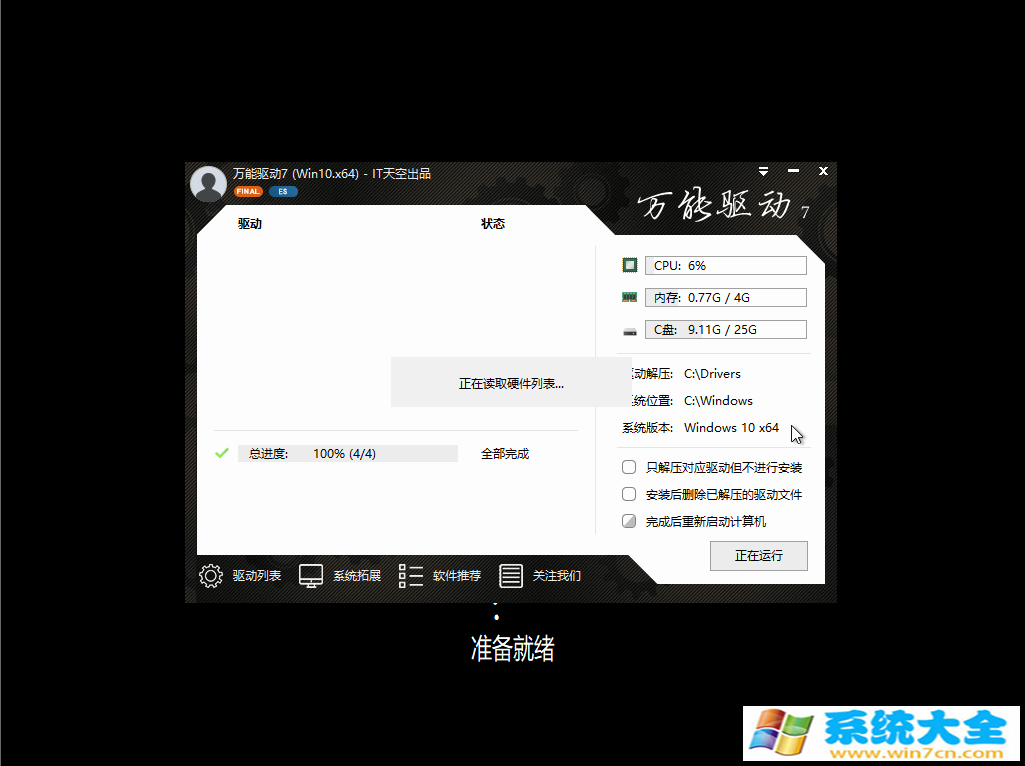Click the memory module icon
The height and width of the screenshot is (766, 1025).
(630, 297)
